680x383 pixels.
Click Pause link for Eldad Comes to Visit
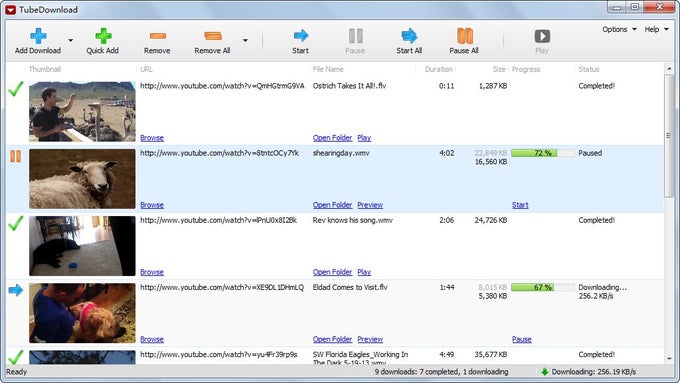pos(522,339)
